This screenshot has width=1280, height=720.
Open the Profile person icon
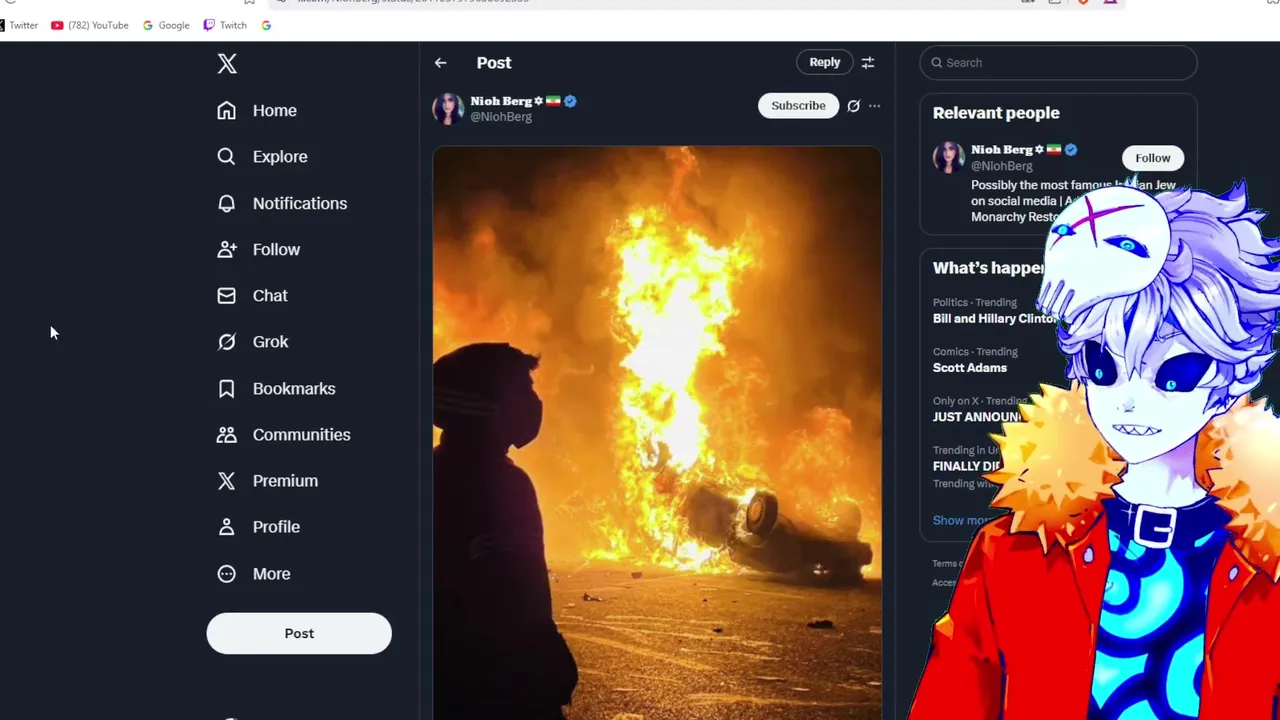227,527
